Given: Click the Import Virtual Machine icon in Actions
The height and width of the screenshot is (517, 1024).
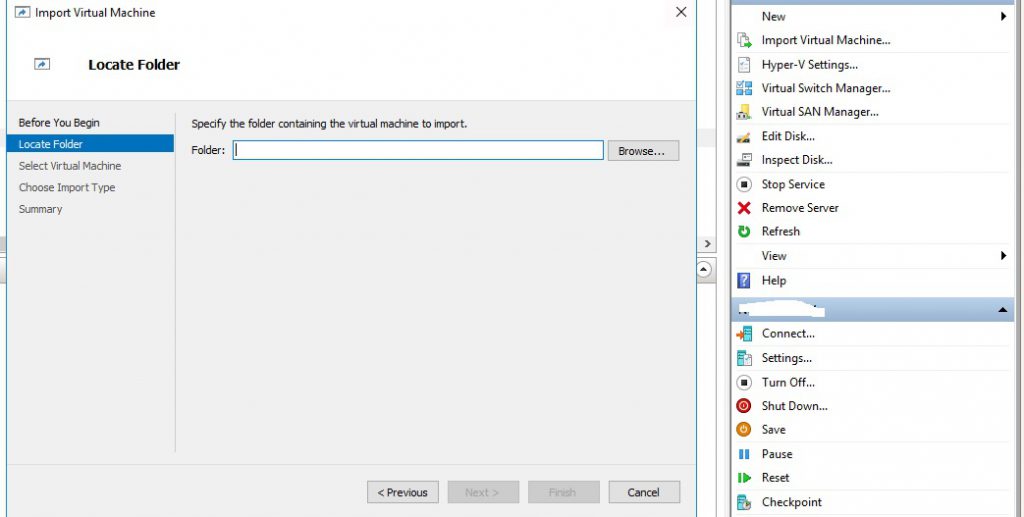Looking at the screenshot, I should 744,41.
